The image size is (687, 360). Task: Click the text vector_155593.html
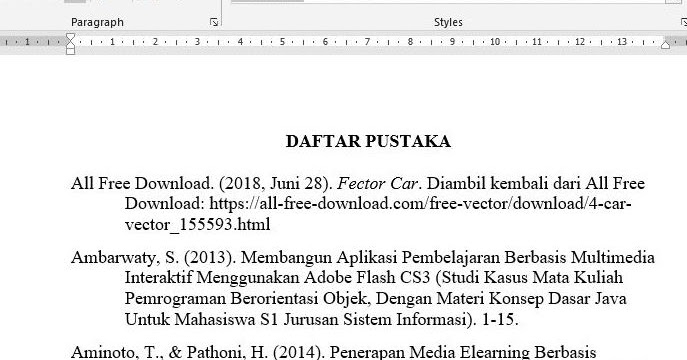pos(198,225)
